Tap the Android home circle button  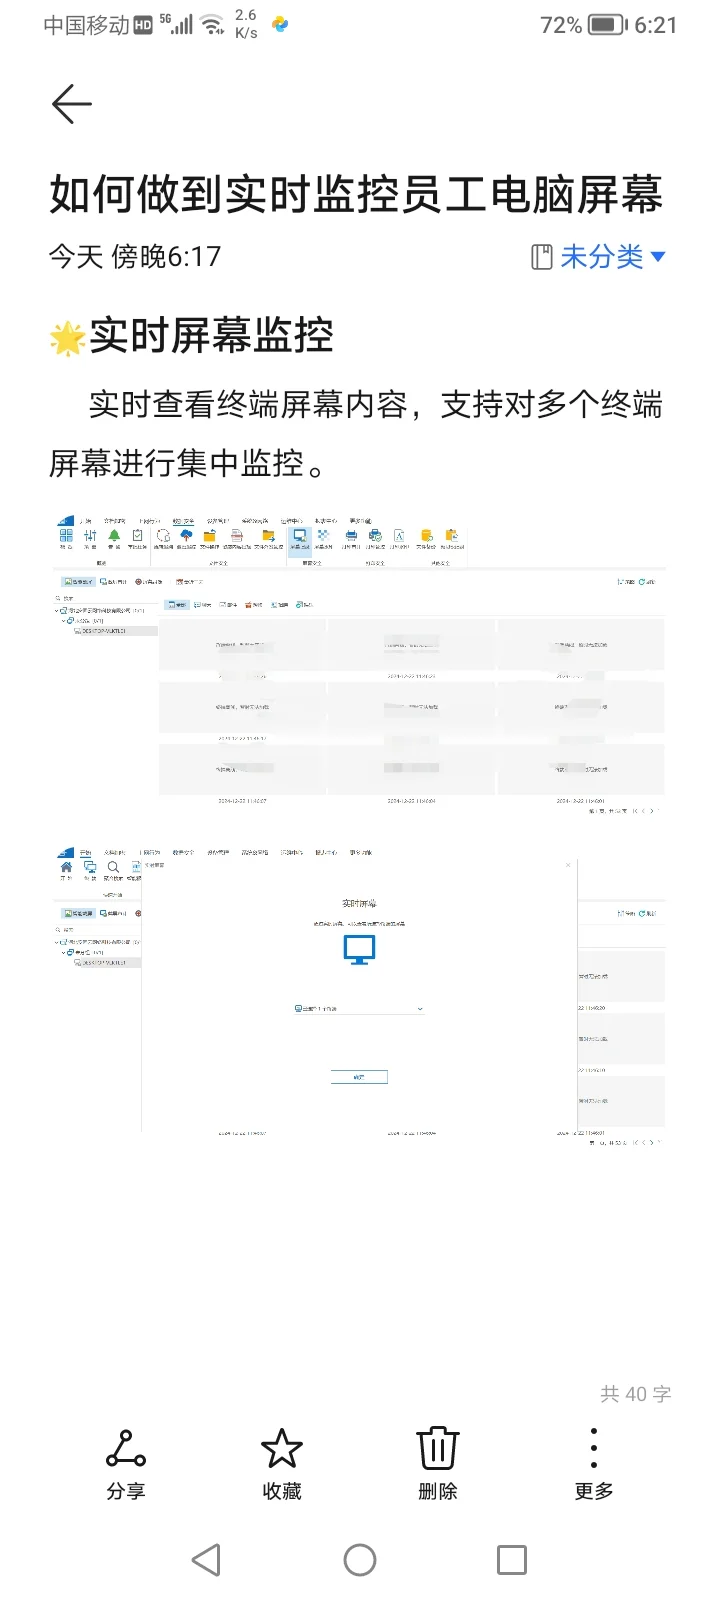pyautogui.click(x=360, y=1560)
